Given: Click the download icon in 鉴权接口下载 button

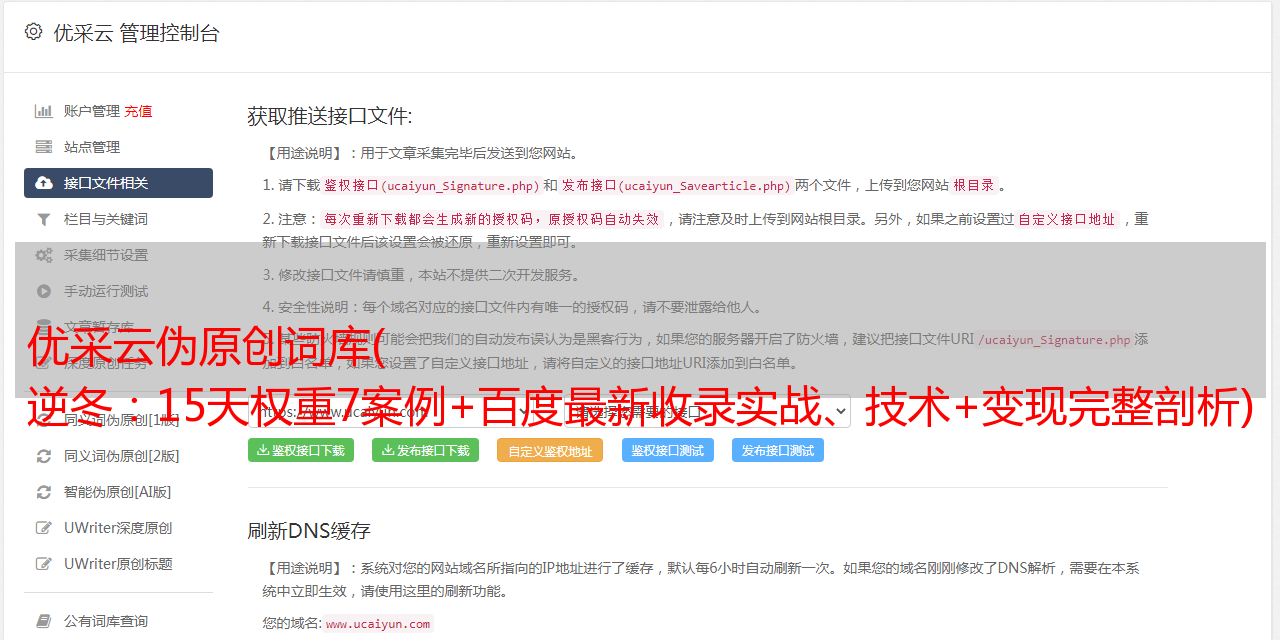Looking at the screenshot, I should (263, 450).
